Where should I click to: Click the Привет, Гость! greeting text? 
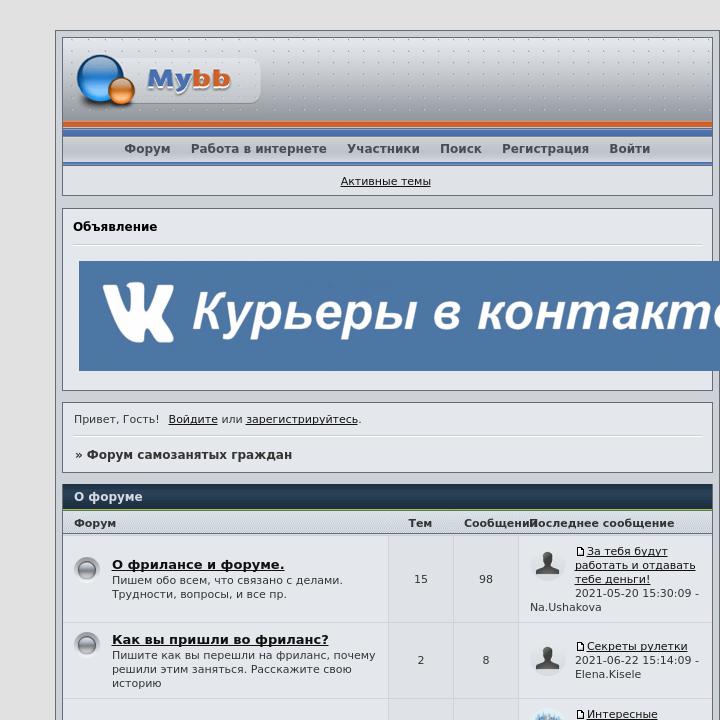pos(116,419)
